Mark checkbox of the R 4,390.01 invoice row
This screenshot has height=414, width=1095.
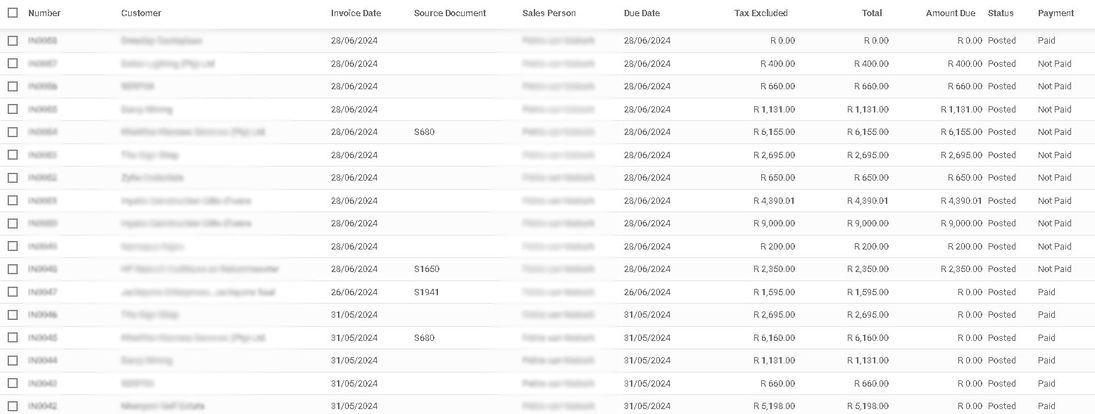point(13,200)
